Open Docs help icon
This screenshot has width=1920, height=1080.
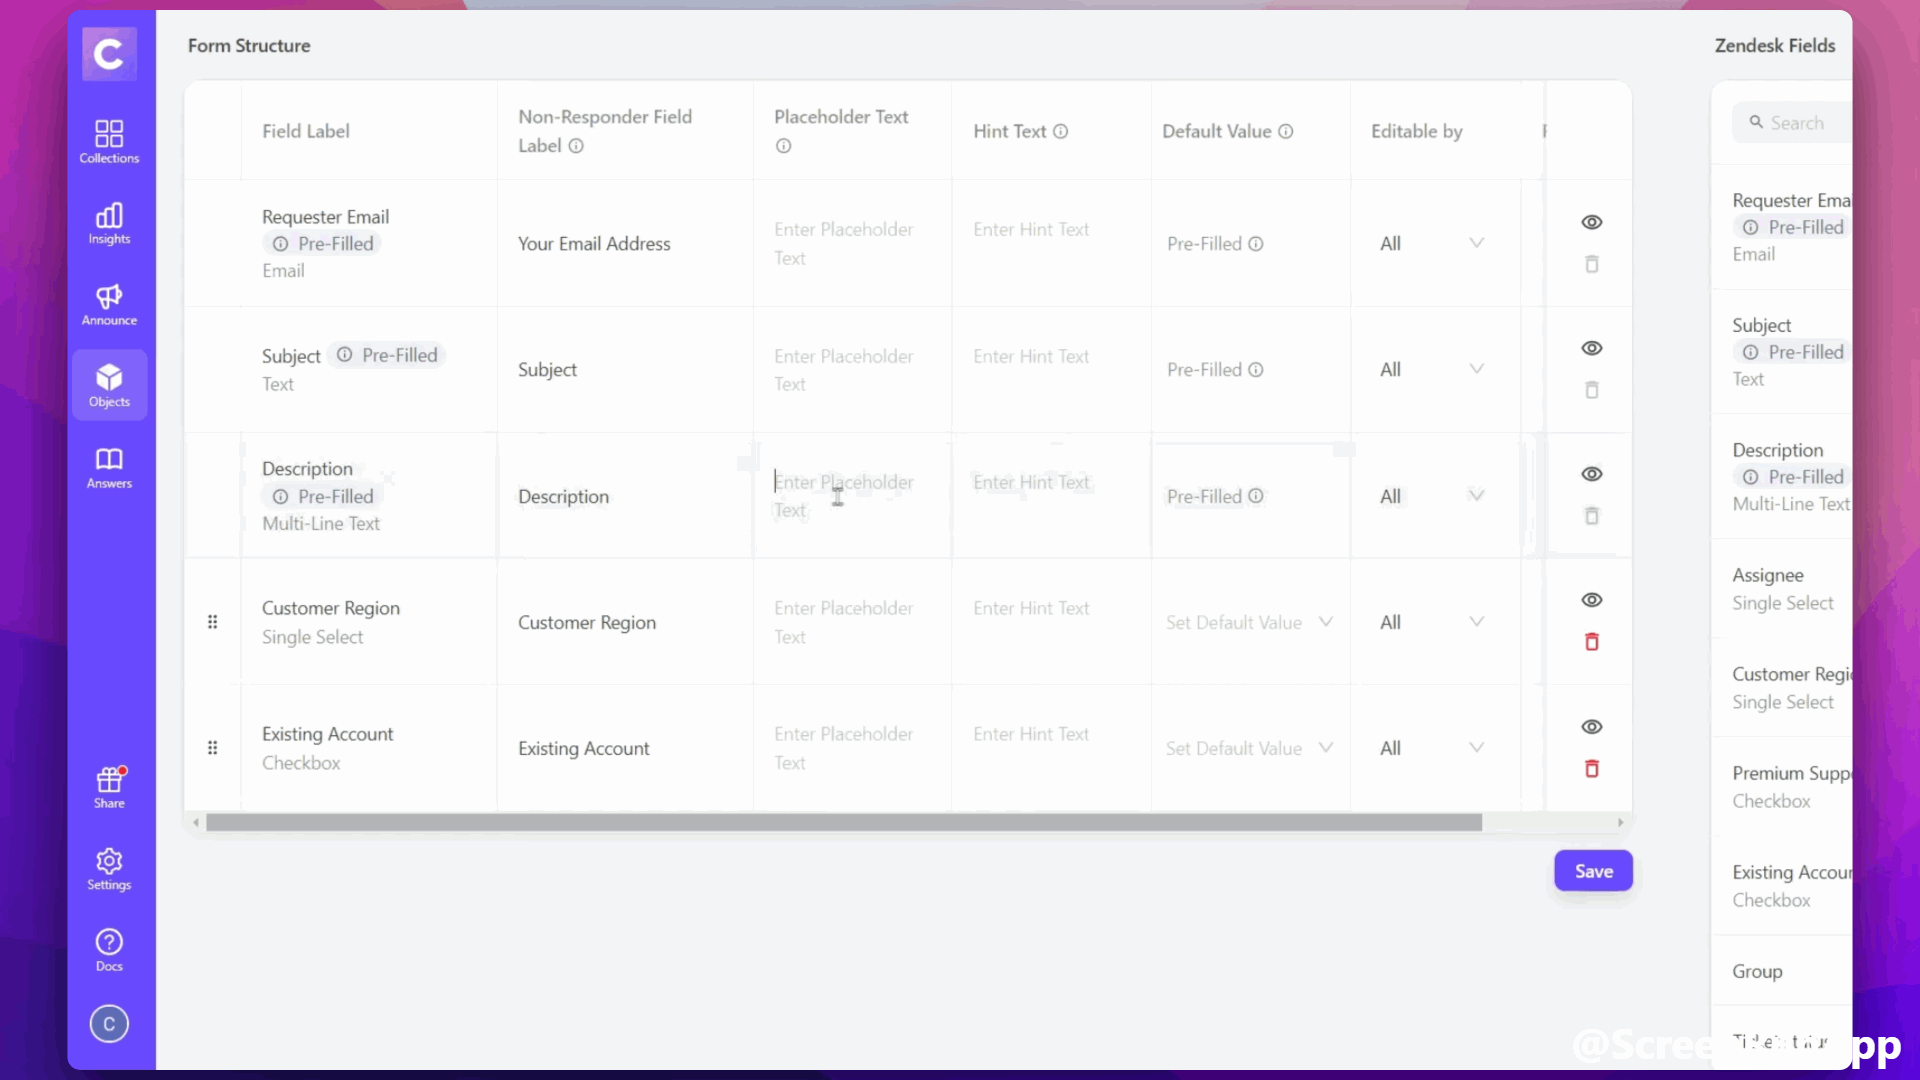tap(109, 950)
